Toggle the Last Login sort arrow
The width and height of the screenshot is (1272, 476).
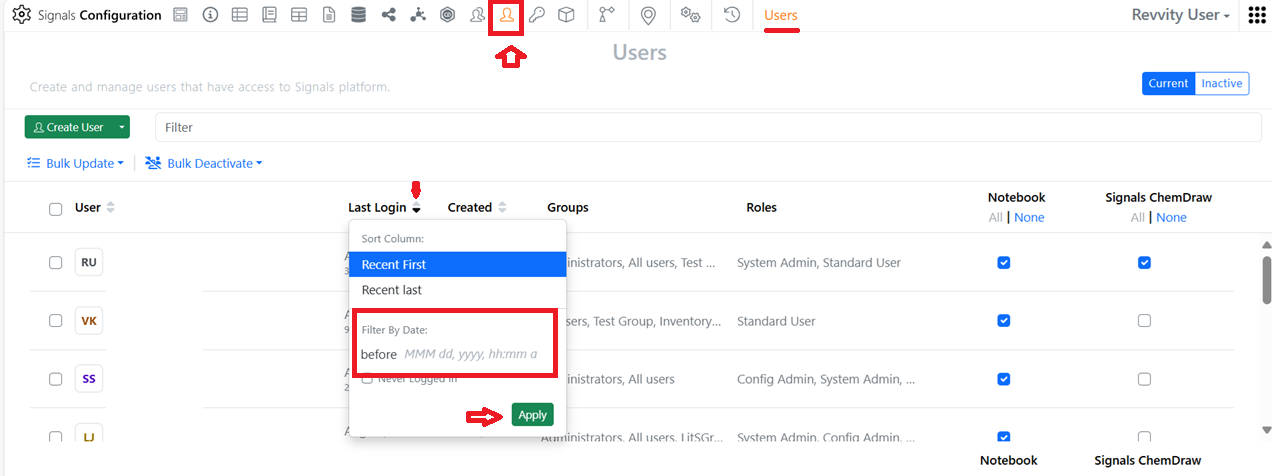tap(416, 208)
